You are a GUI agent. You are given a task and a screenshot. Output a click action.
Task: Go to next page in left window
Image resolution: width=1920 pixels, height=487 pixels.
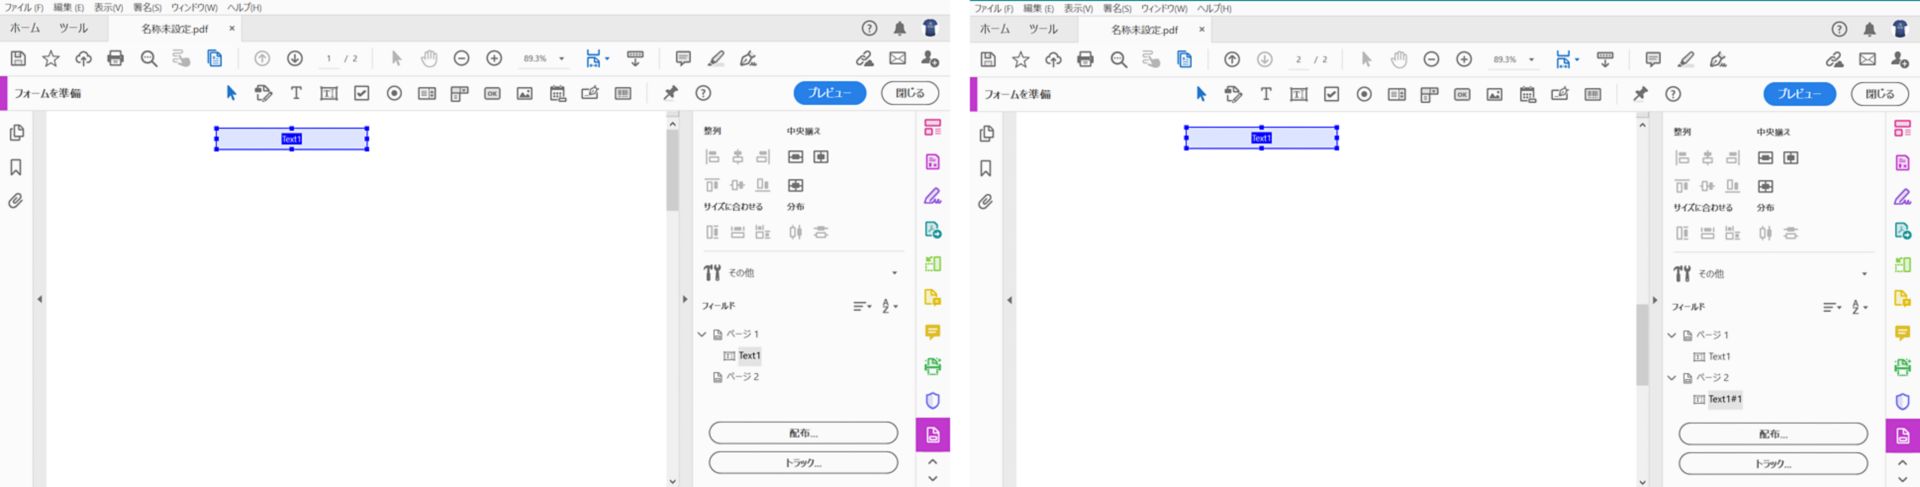pos(295,59)
